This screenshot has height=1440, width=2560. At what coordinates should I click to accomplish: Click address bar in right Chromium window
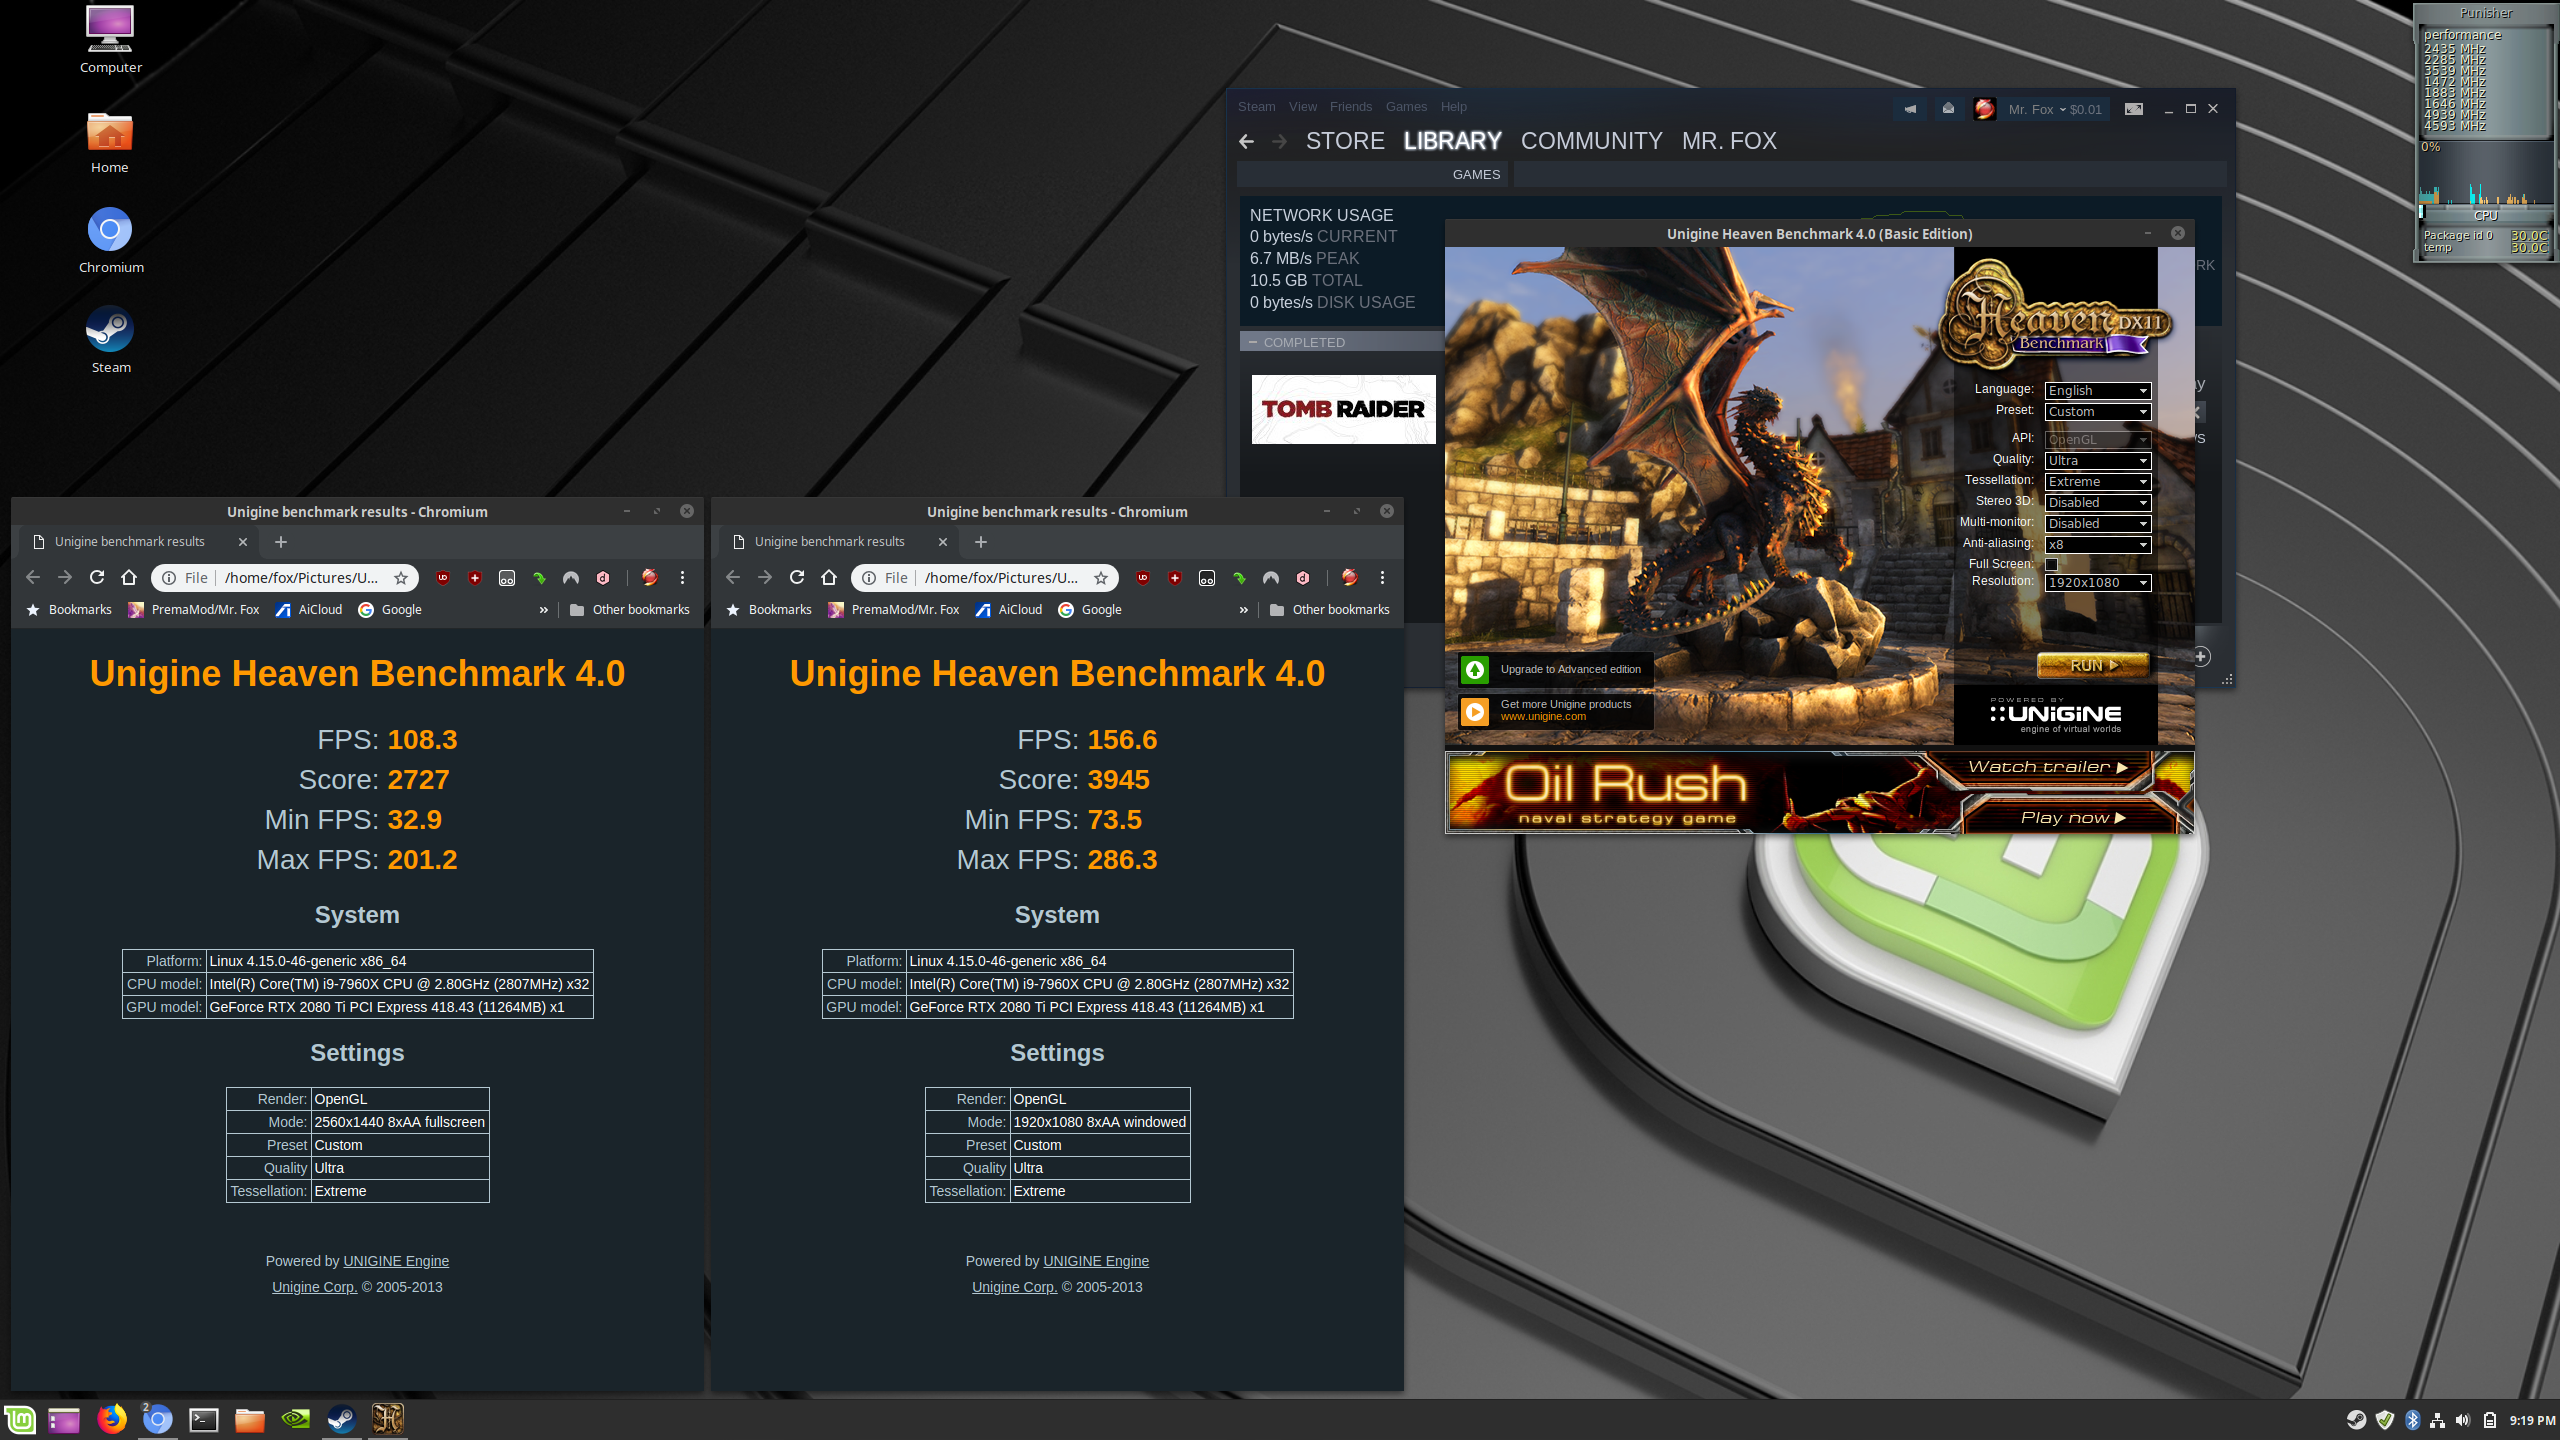pos(985,577)
